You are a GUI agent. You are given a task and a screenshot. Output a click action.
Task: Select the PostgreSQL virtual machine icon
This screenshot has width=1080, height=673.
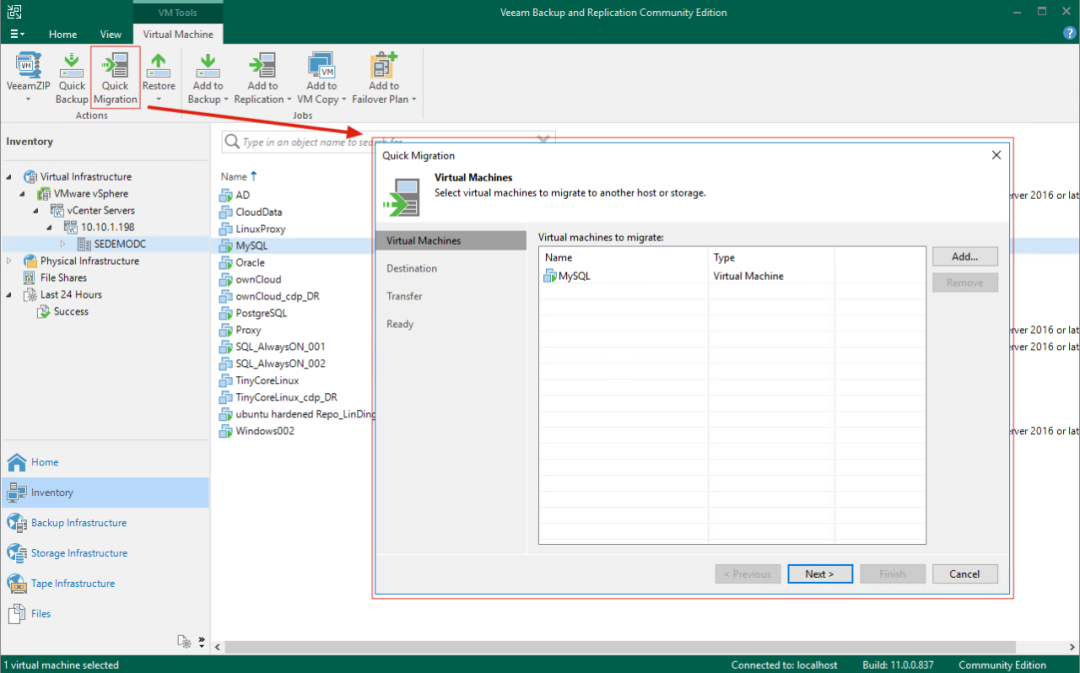[x=225, y=313]
